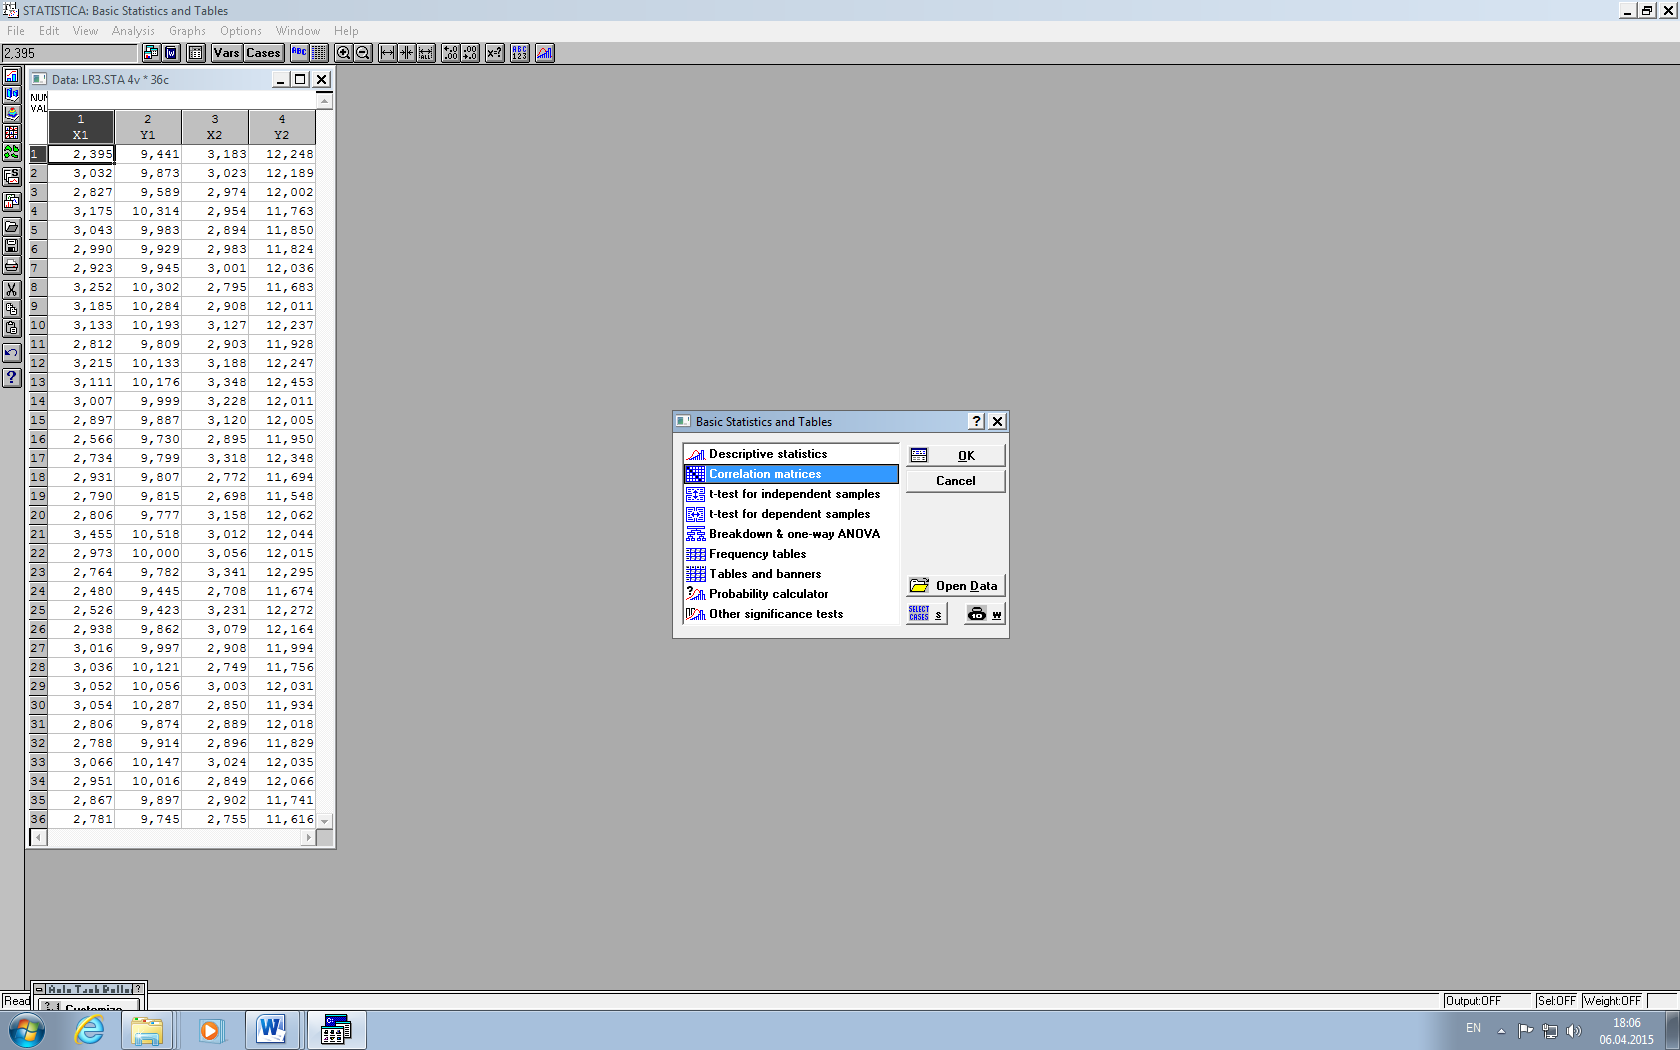Open the Vars toolbar button
Viewport: 1680px width, 1050px height.
(x=226, y=53)
